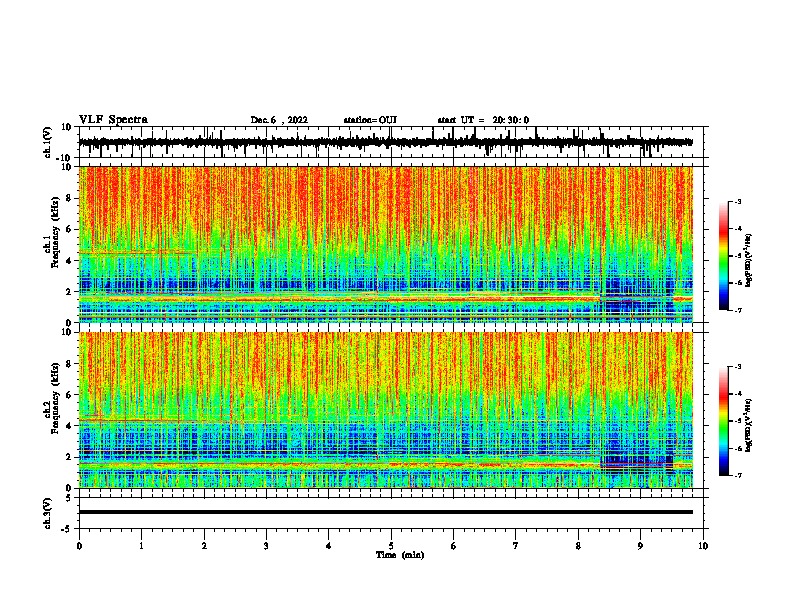Click the "2" minute tick on time axis
The height and width of the screenshot is (612, 792).
click(x=204, y=545)
